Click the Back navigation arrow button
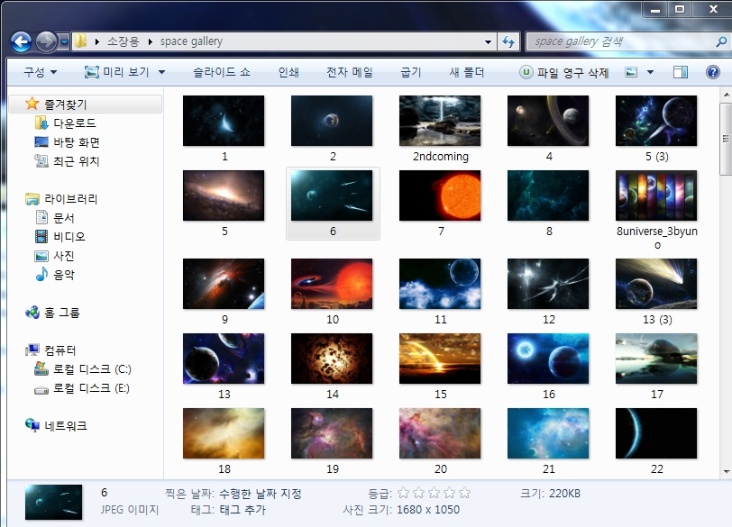Viewport: 732px width, 527px height. tap(21, 42)
